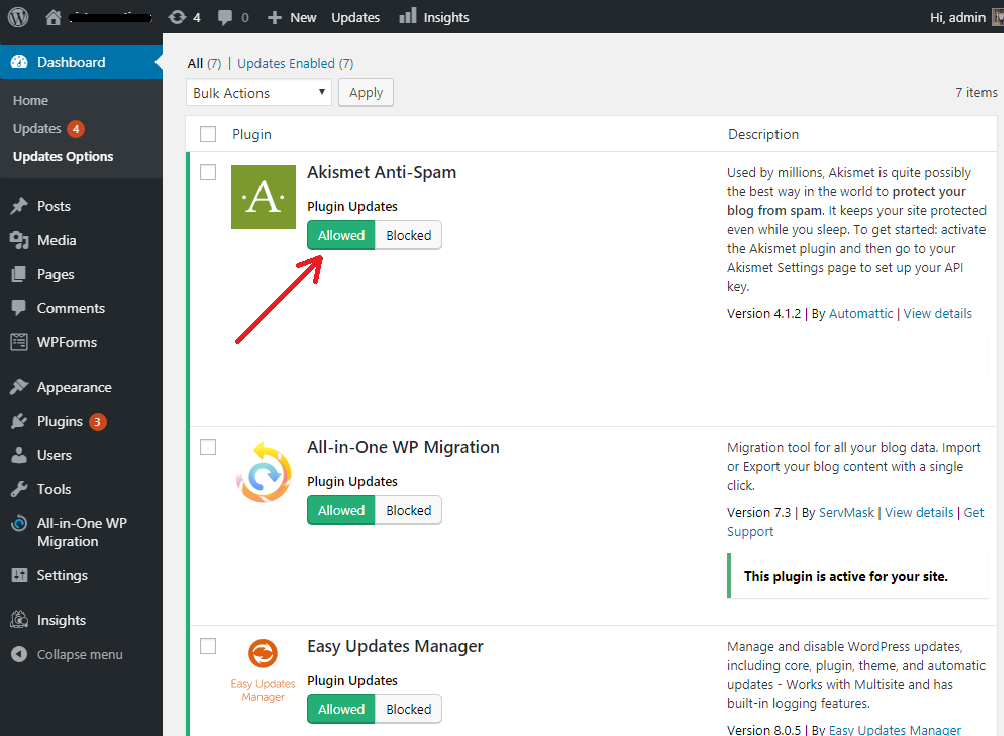
Task: Click the Akismet Anti-Spam plugin logo
Action: (x=263, y=197)
